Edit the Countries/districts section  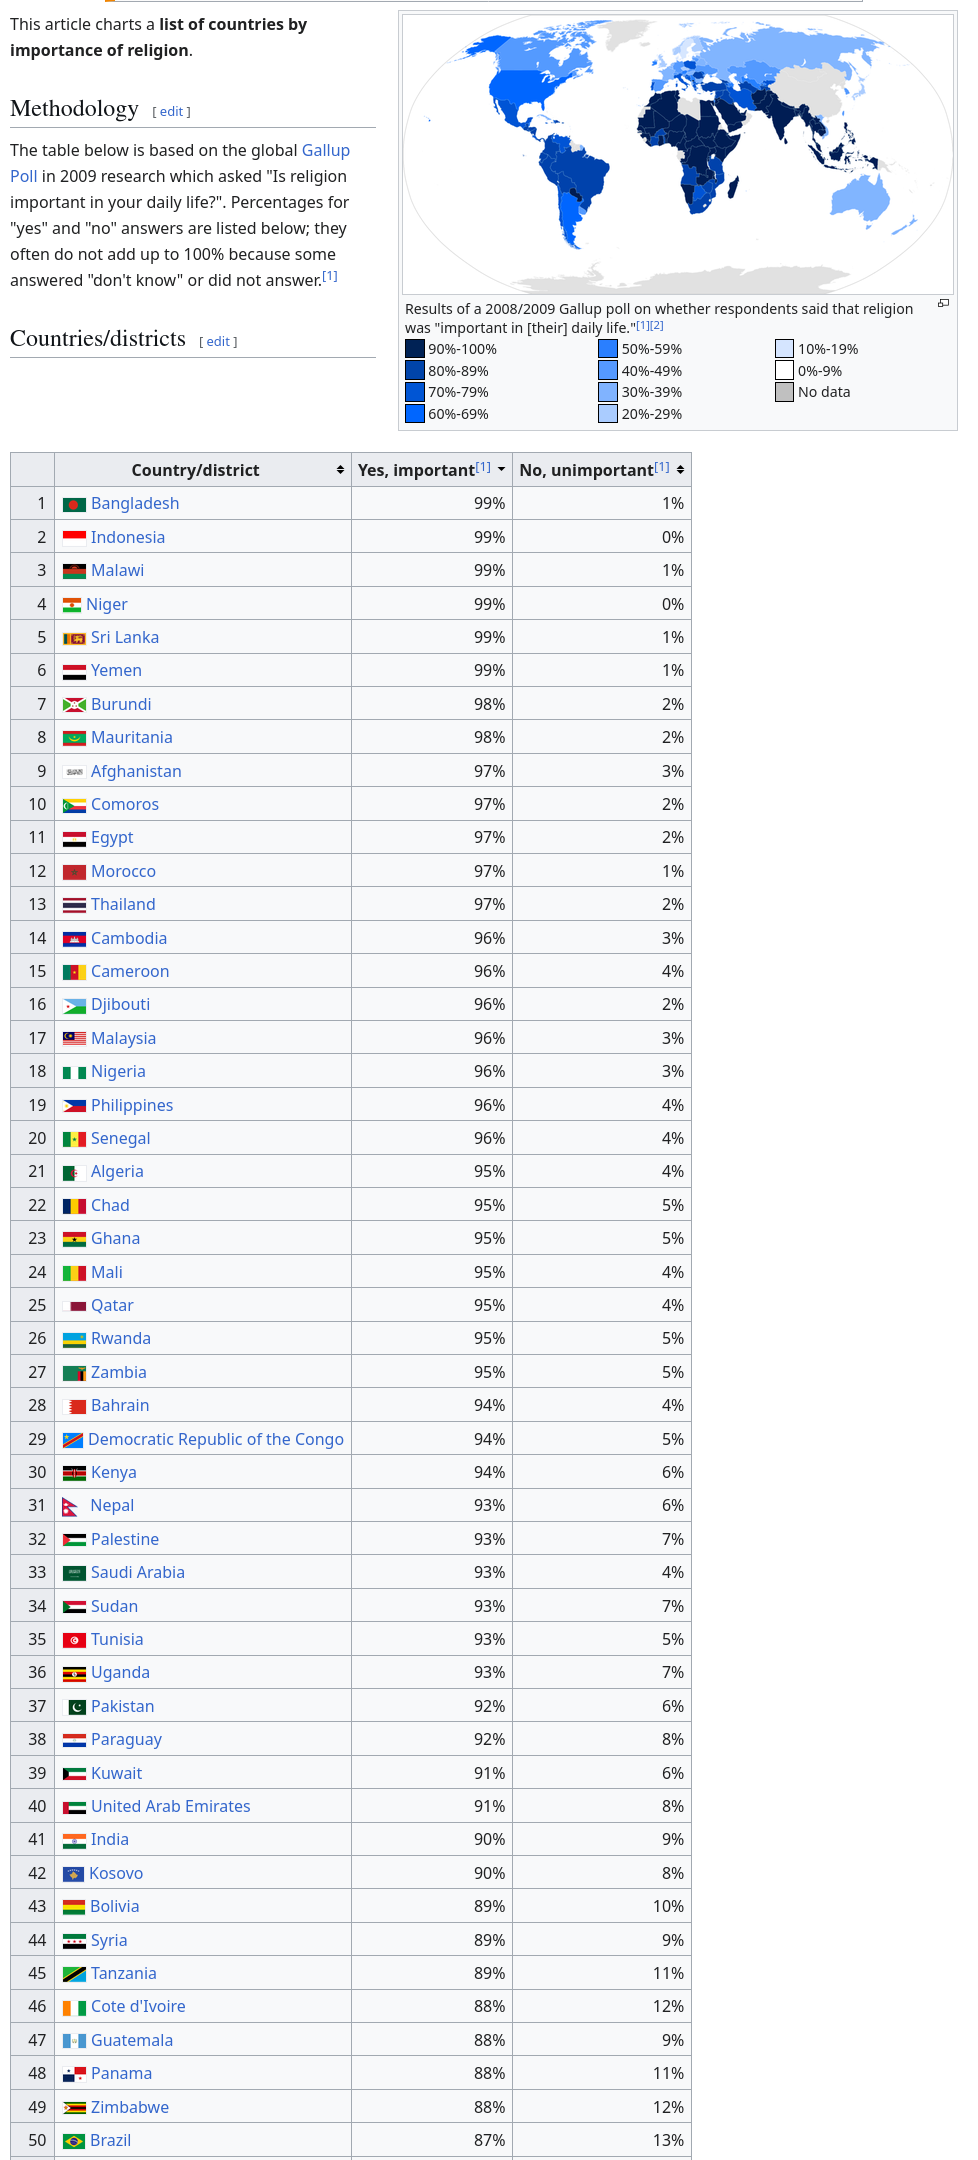click(x=219, y=342)
